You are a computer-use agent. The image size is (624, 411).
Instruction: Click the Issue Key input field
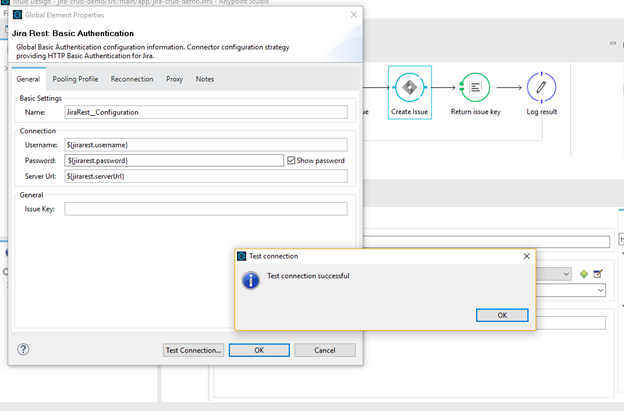(205, 209)
